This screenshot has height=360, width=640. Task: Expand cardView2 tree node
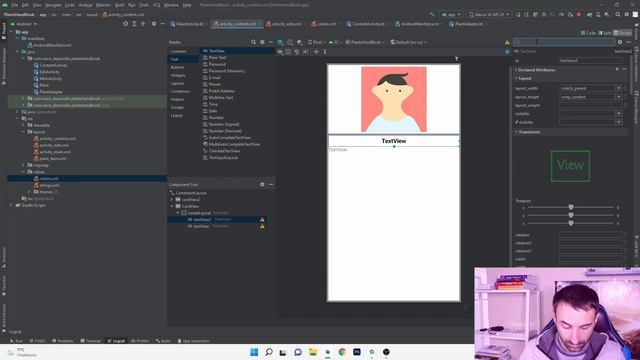(x=172, y=200)
